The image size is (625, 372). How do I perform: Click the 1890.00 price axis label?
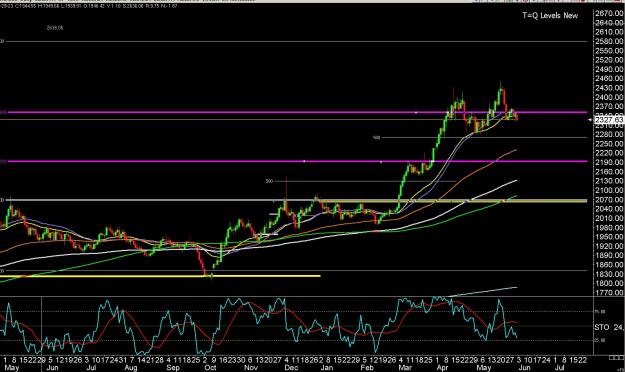[x=609, y=255]
